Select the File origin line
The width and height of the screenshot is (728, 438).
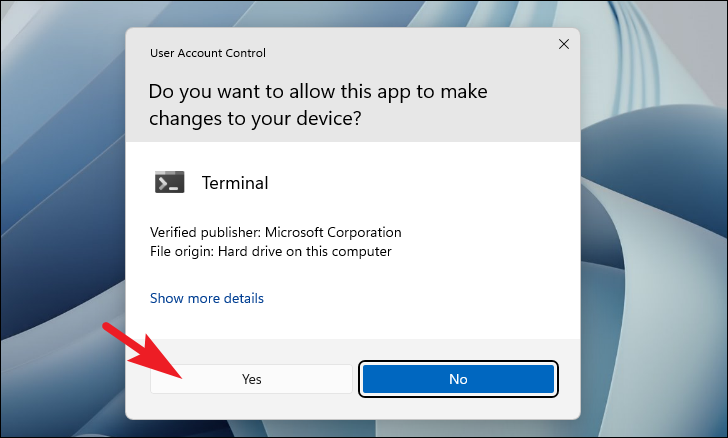click(271, 251)
